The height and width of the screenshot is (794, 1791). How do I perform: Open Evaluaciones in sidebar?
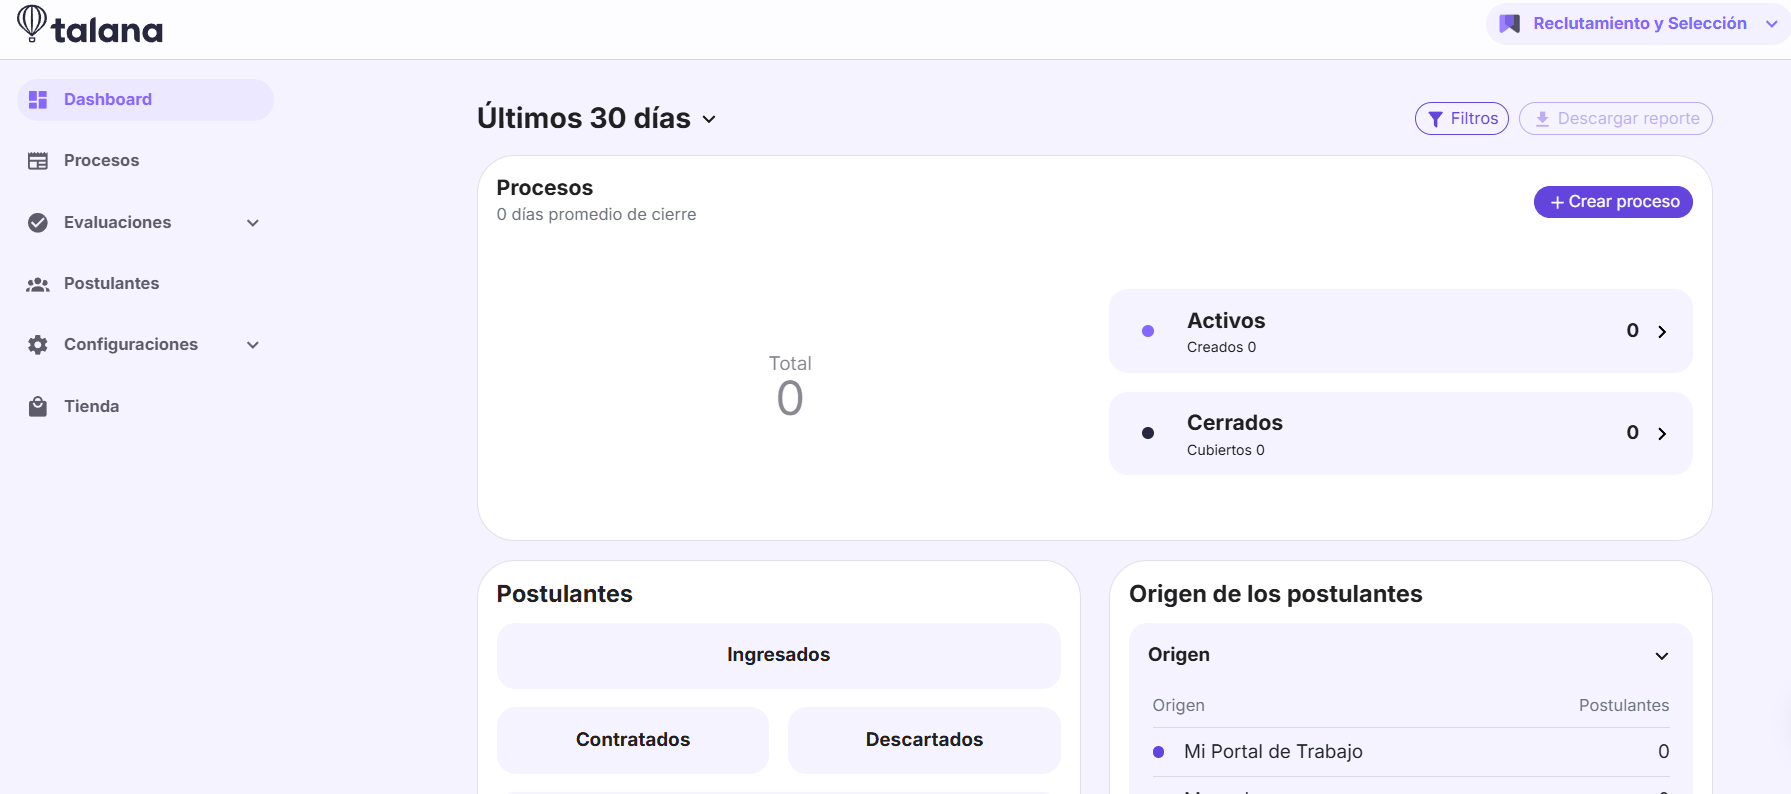coord(145,223)
